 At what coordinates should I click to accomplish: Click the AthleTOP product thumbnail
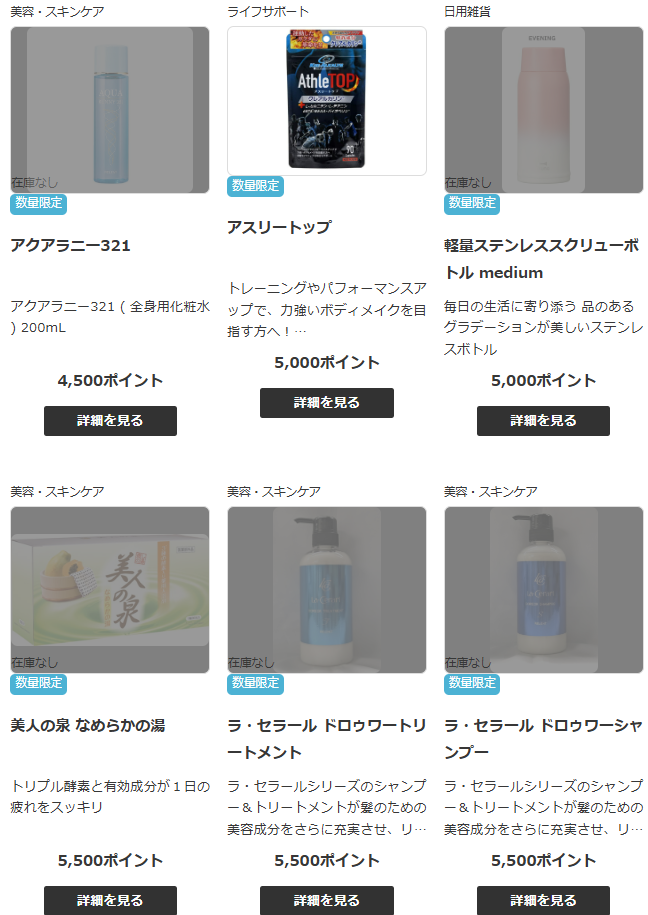[x=327, y=101]
